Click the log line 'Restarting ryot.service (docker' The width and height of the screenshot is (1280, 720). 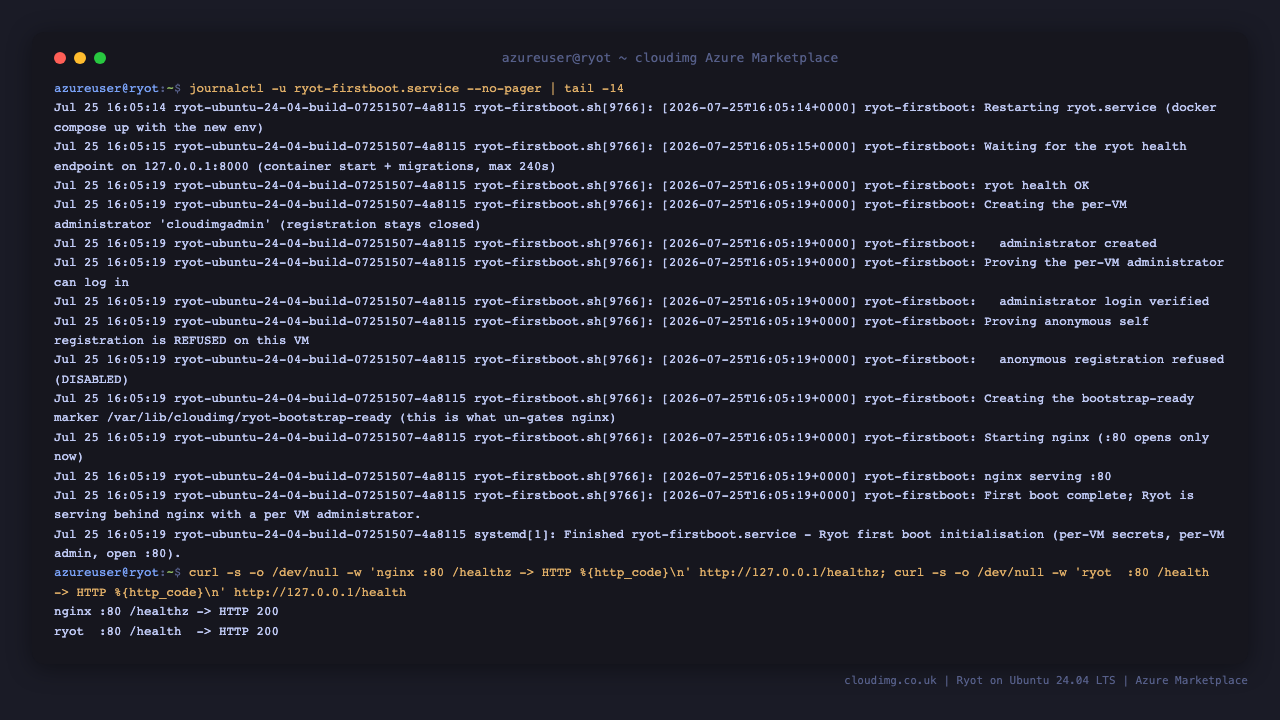click(x=1100, y=107)
